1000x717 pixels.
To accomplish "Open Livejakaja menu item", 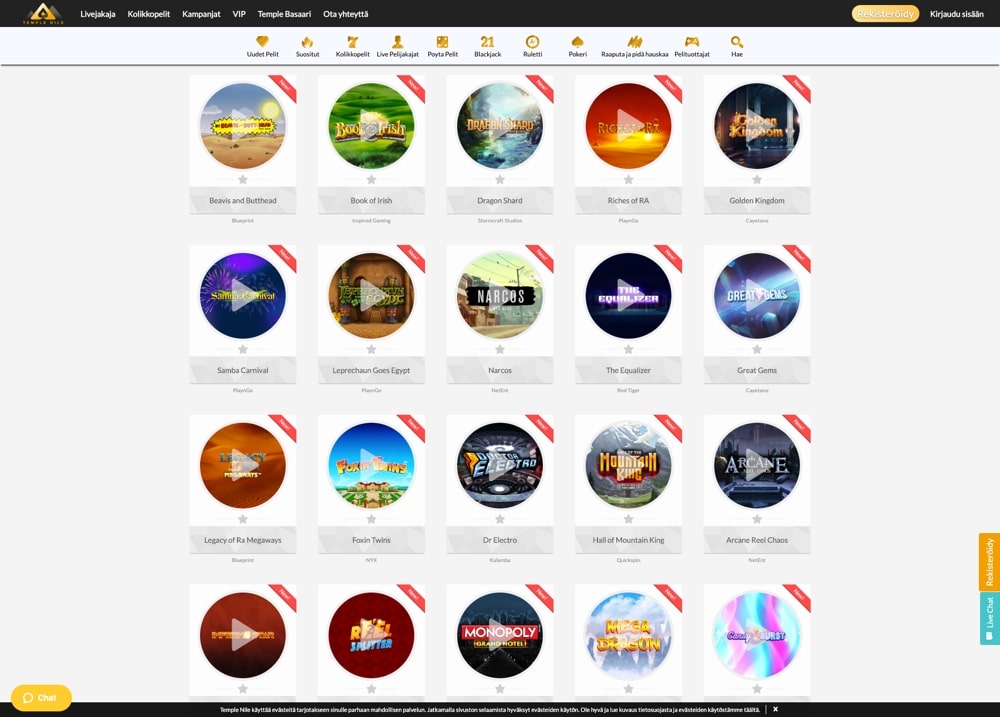I will click(98, 14).
